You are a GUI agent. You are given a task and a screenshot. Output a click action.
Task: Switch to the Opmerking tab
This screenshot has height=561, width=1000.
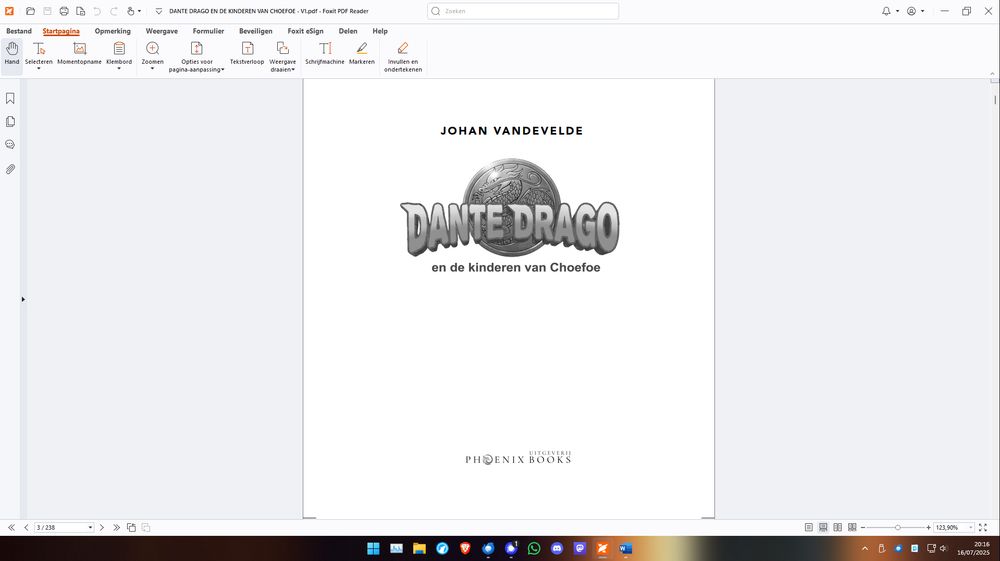tap(112, 31)
